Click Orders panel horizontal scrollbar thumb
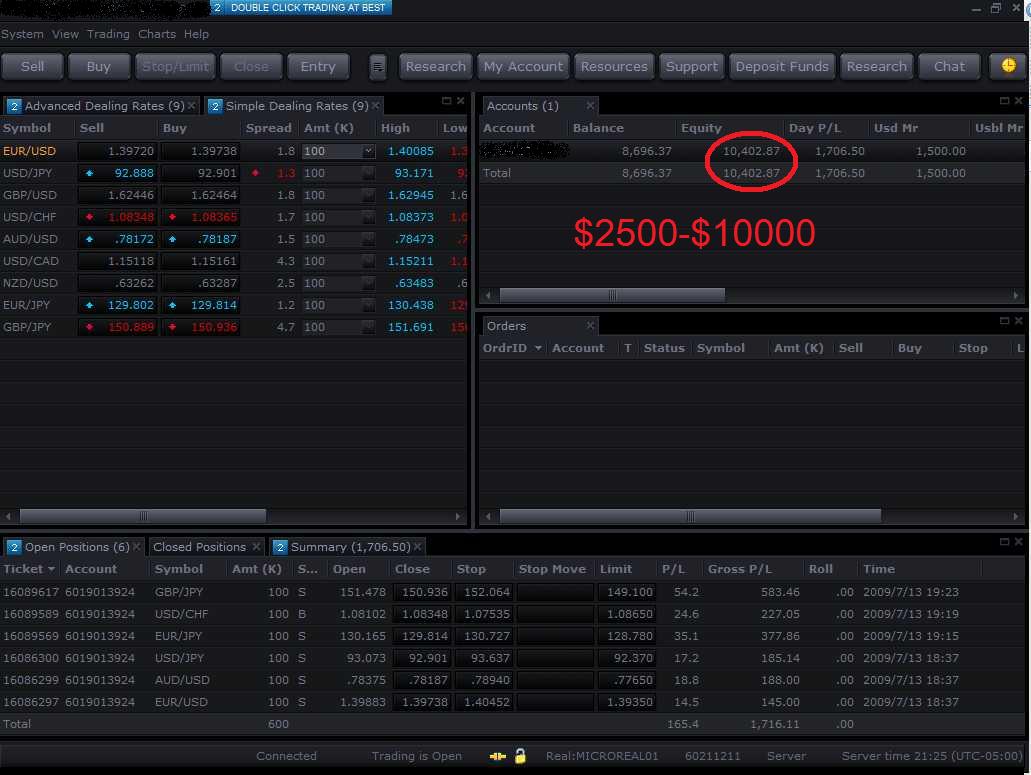Viewport: 1031px width, 775px height. 690,516
